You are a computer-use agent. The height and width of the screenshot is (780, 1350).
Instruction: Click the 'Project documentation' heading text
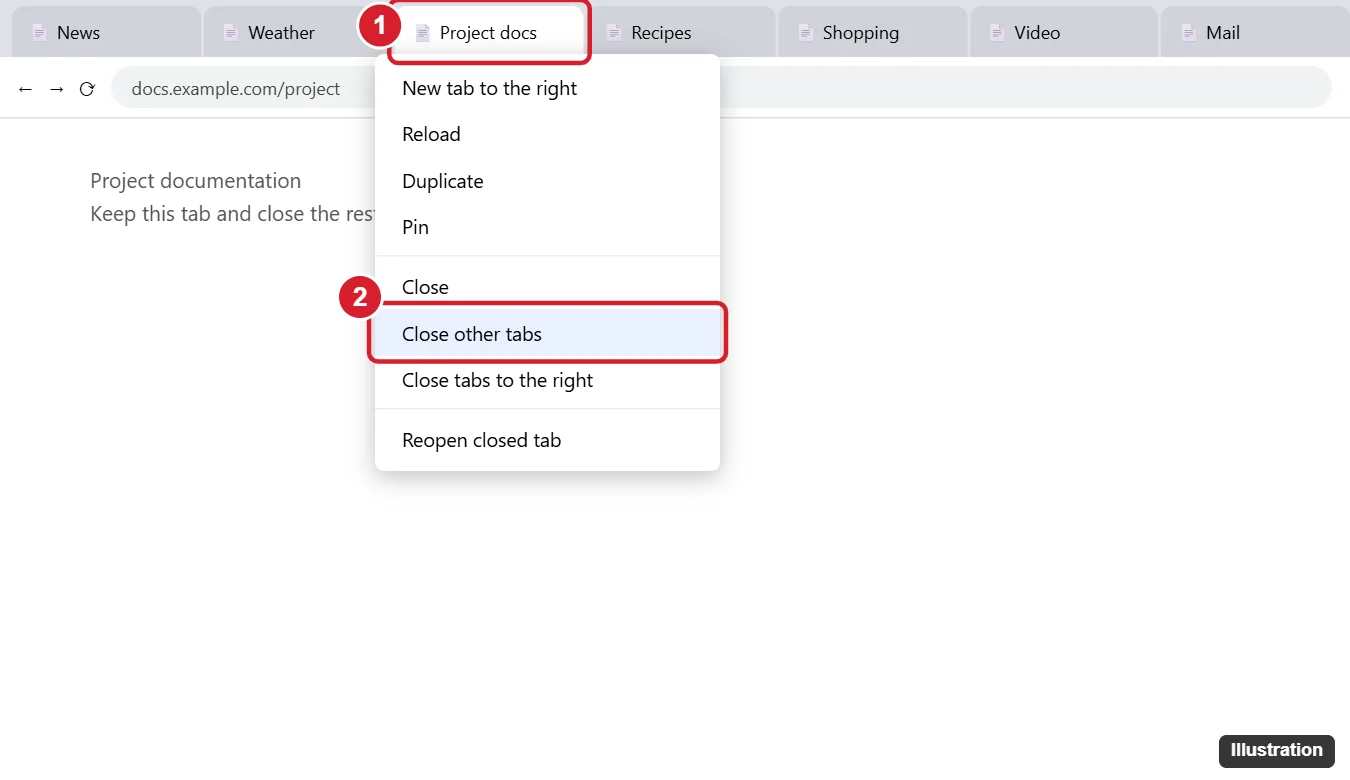click(x=195, y=181)
